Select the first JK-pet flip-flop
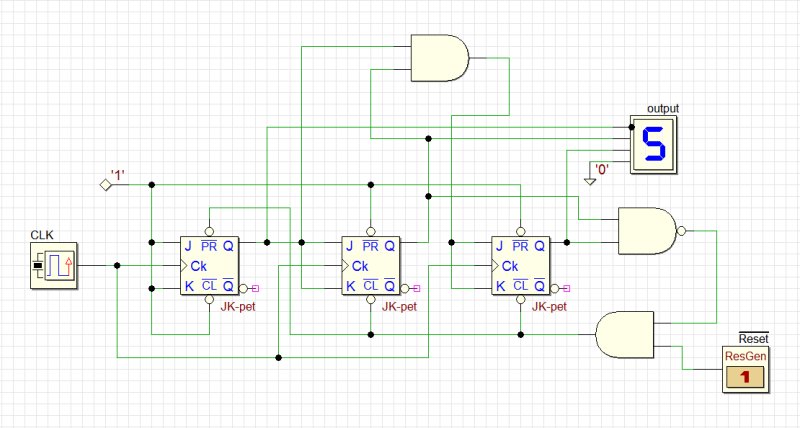800x428 pixels. 209,265
